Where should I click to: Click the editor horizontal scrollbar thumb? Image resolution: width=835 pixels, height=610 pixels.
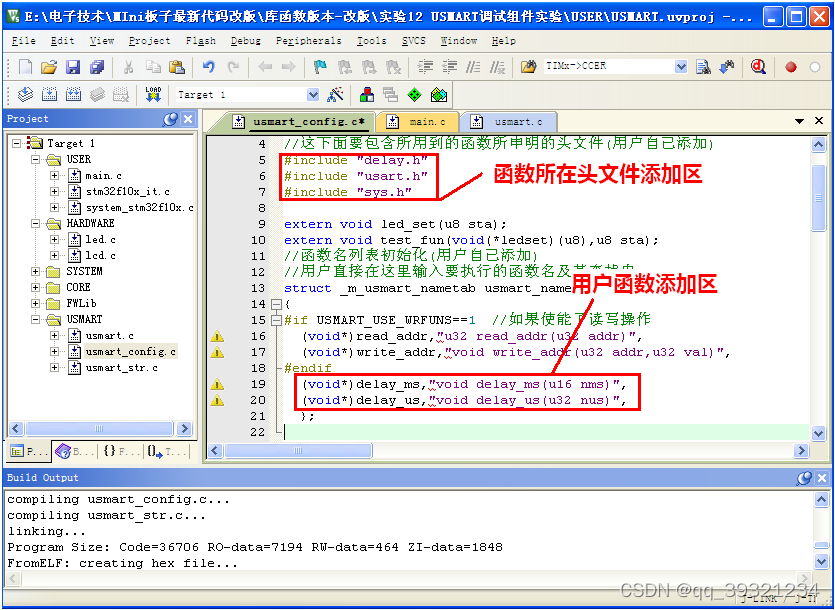pos(298,451)
